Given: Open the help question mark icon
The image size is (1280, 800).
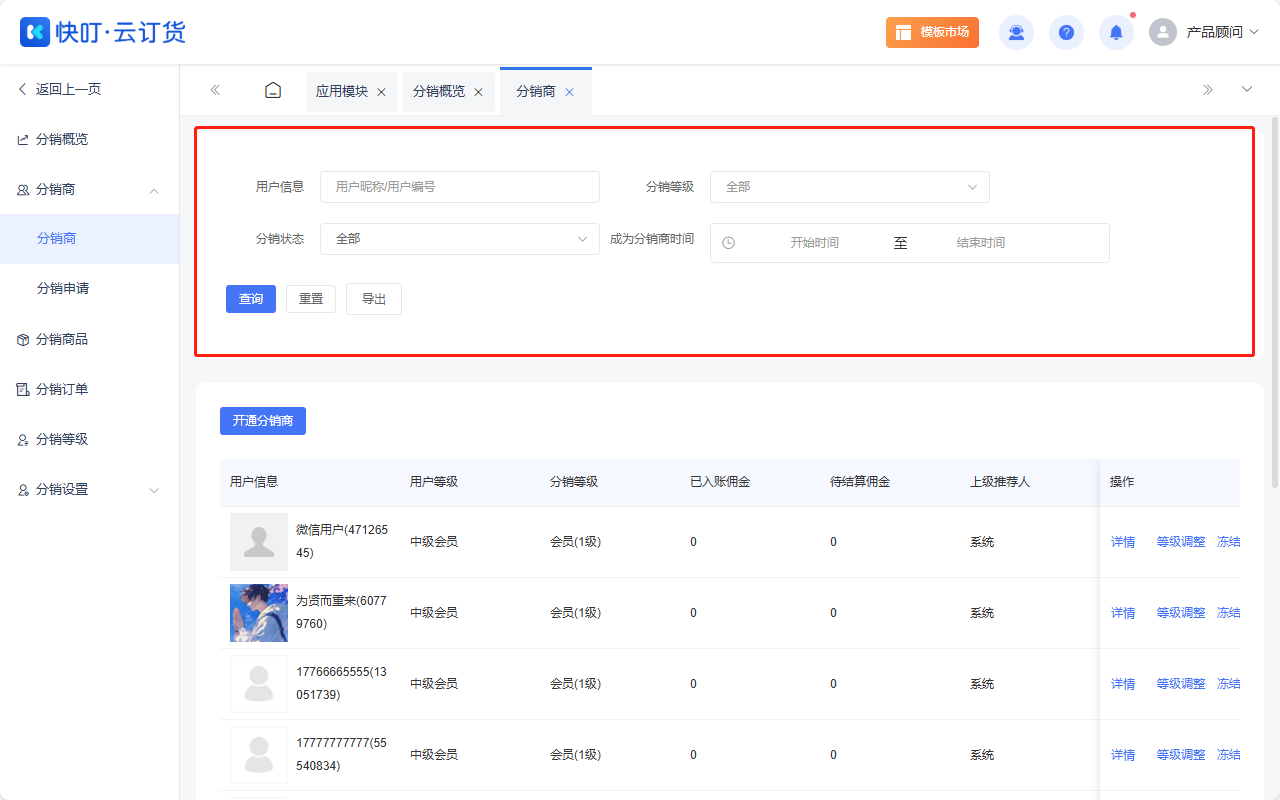Looking at the screenshot, I should click(x=1066, y=32).
